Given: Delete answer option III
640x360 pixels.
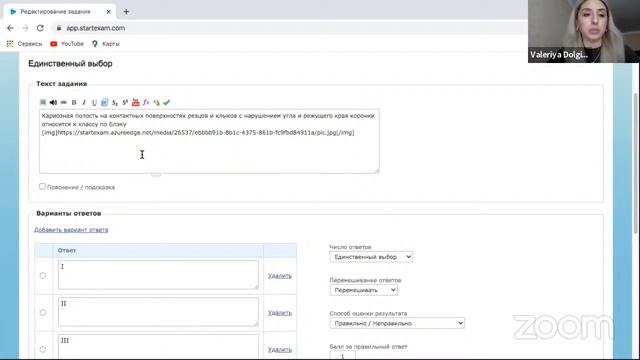Looking at the screenshot, I should pyautogui.click(x=280, y=350).
